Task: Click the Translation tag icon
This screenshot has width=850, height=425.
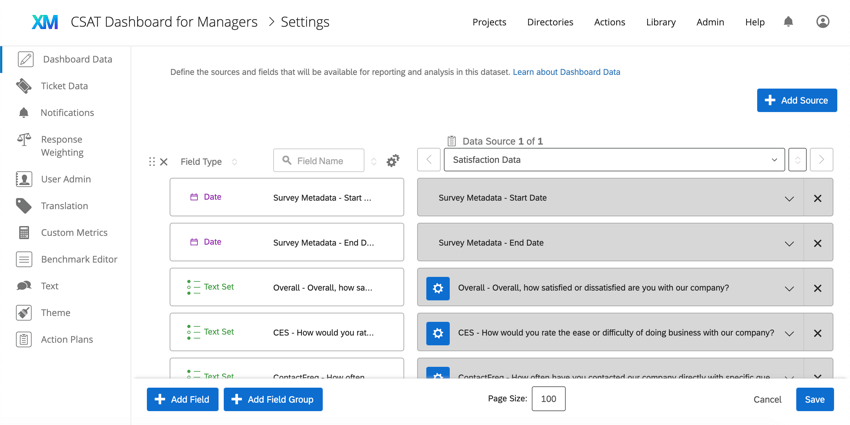Action: [x=24, y=206]
